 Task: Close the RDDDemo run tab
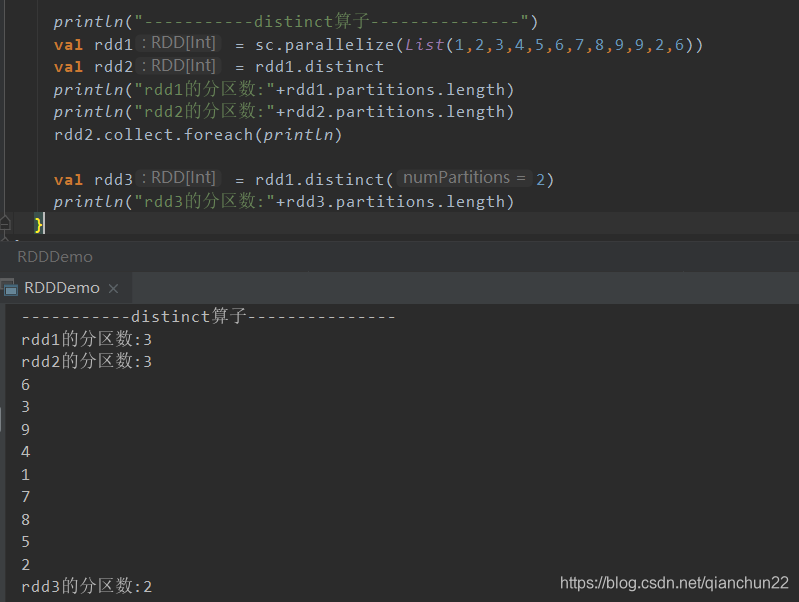pos(114,289)
